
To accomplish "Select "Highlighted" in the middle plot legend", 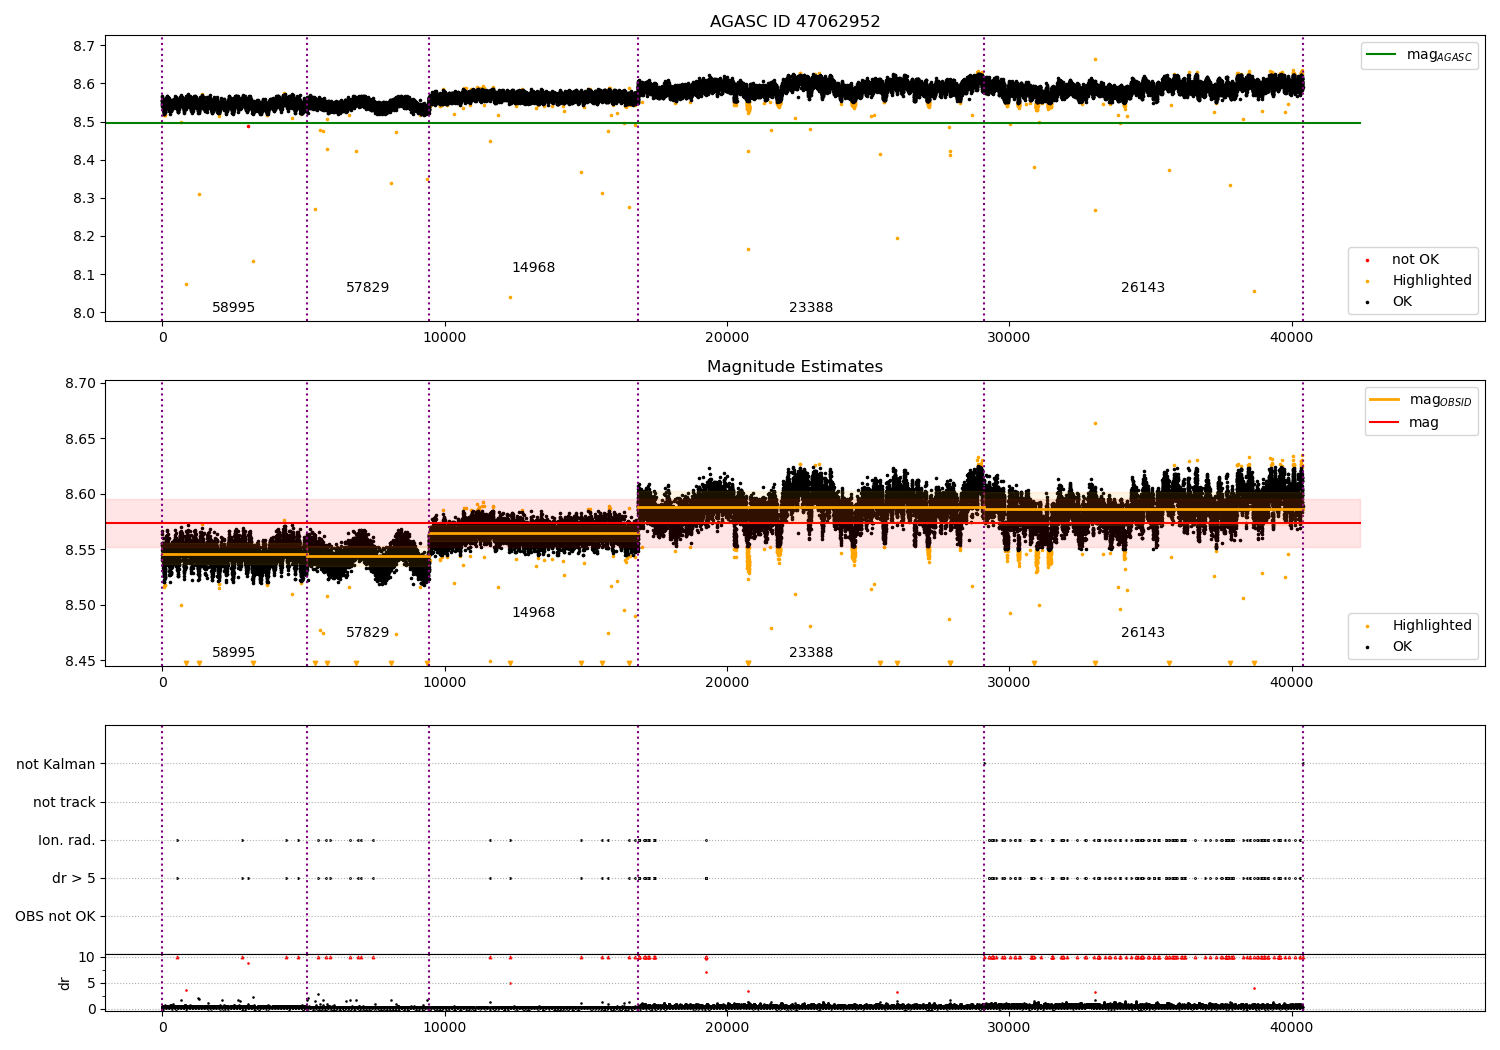I will [1432, 626].
